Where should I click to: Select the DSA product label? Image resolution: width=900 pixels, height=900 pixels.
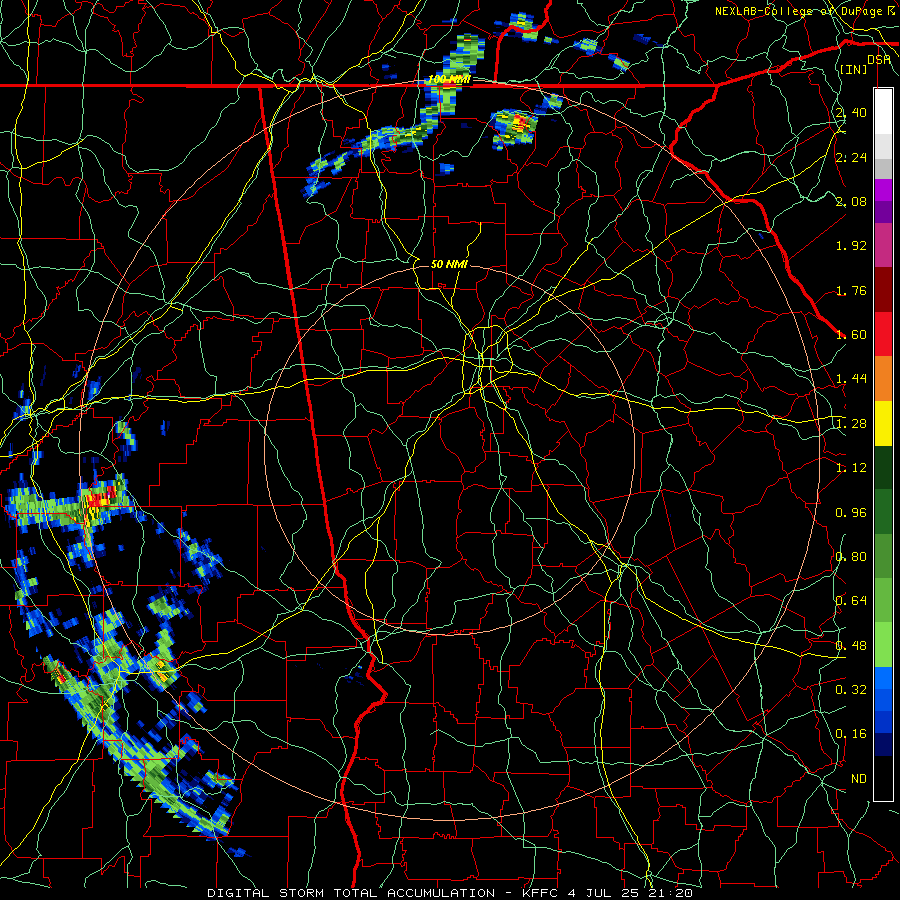(879, 60)
